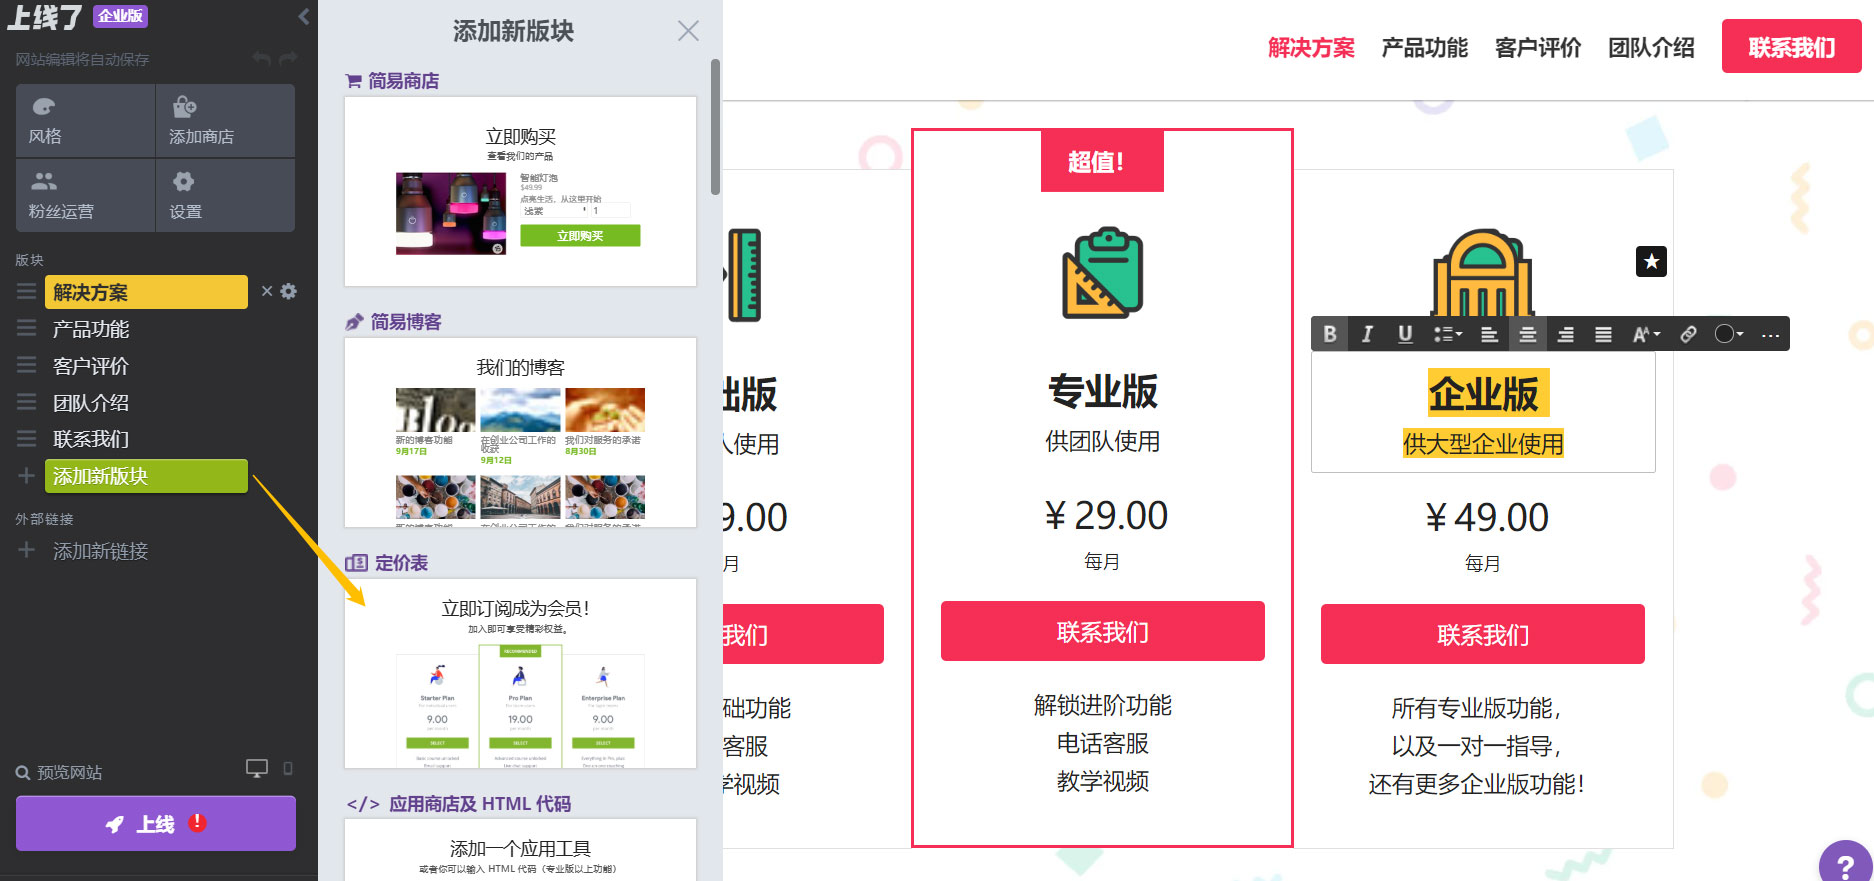This screenshot has width=1874, height=881.
Task: Click the 超值! badge on 专业版 card
Action: [1102, 161]
